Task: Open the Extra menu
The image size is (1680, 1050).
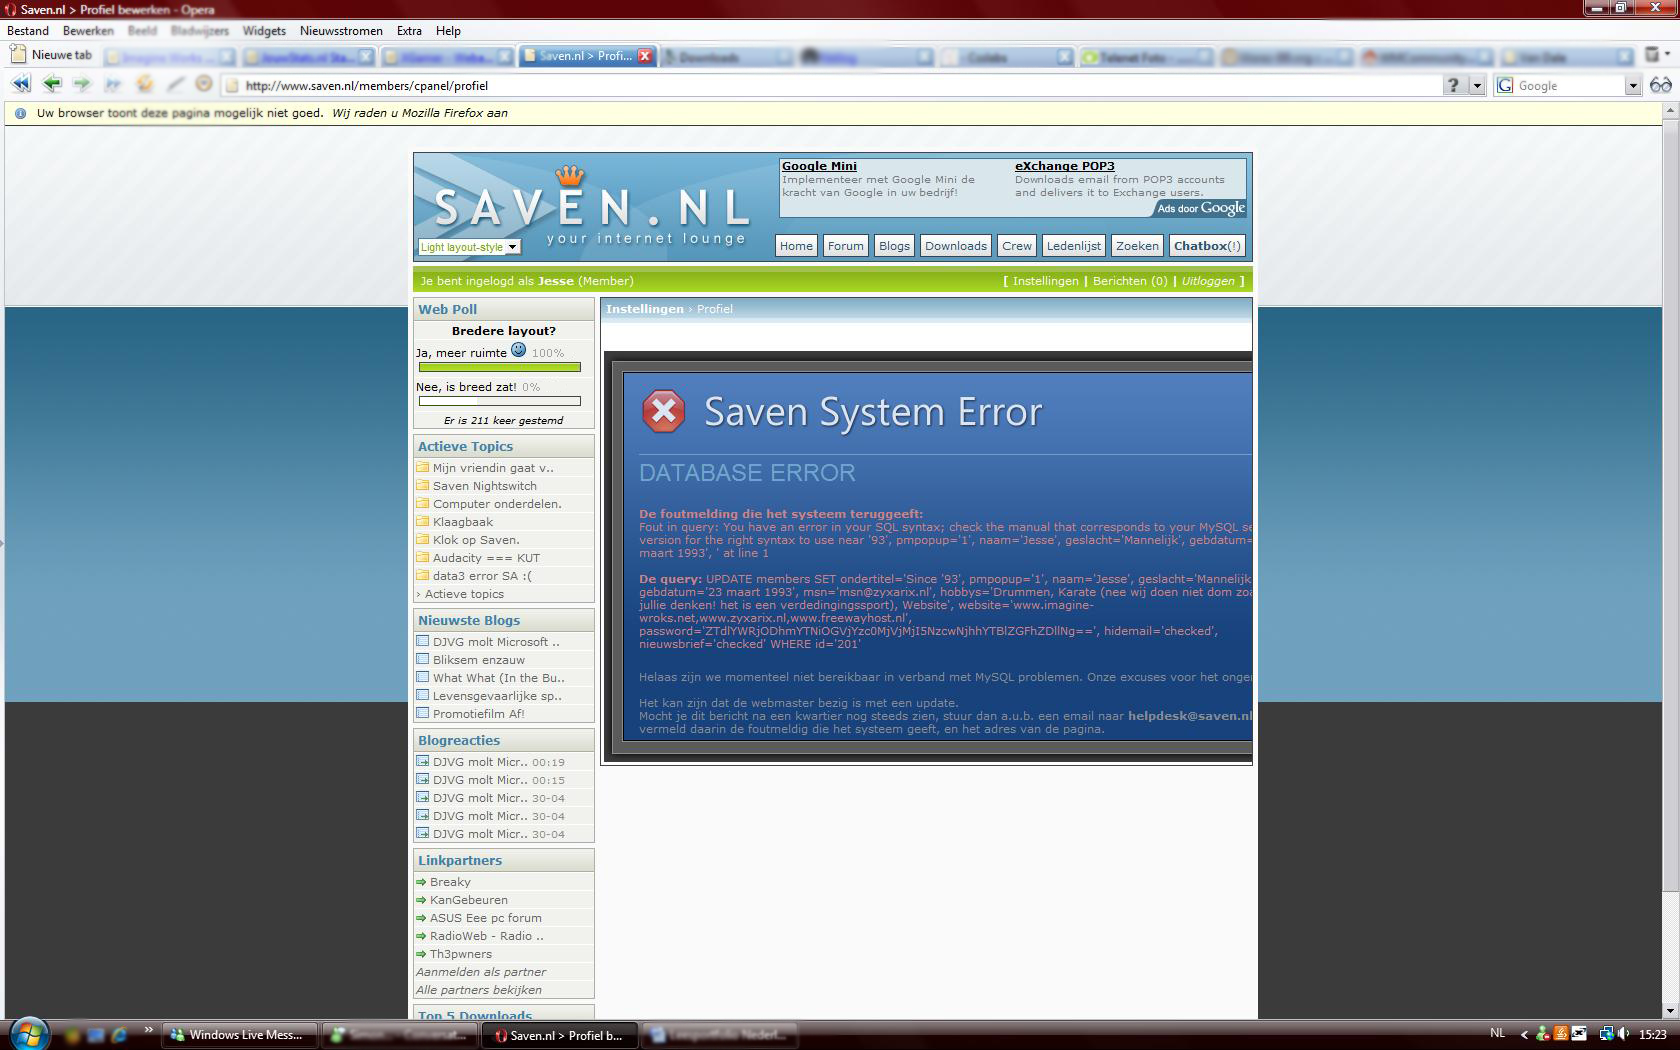Action: point(409,31)
